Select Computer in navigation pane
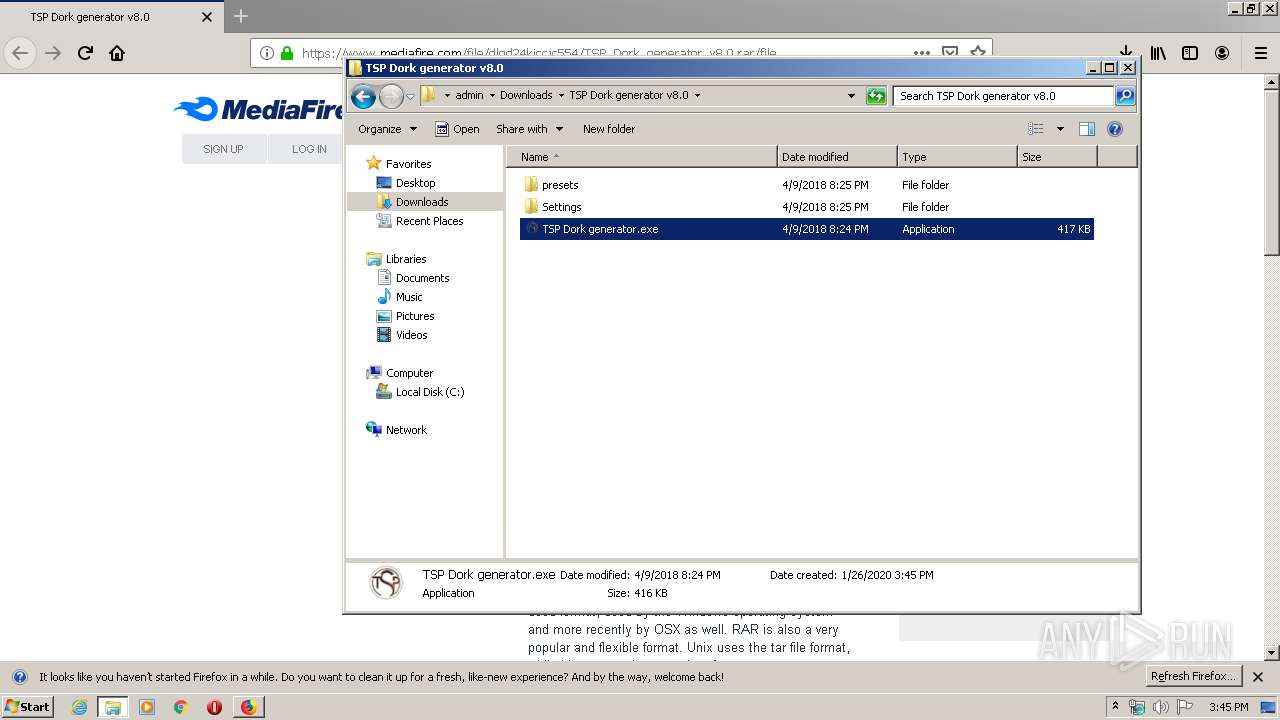 click(409, 373)
